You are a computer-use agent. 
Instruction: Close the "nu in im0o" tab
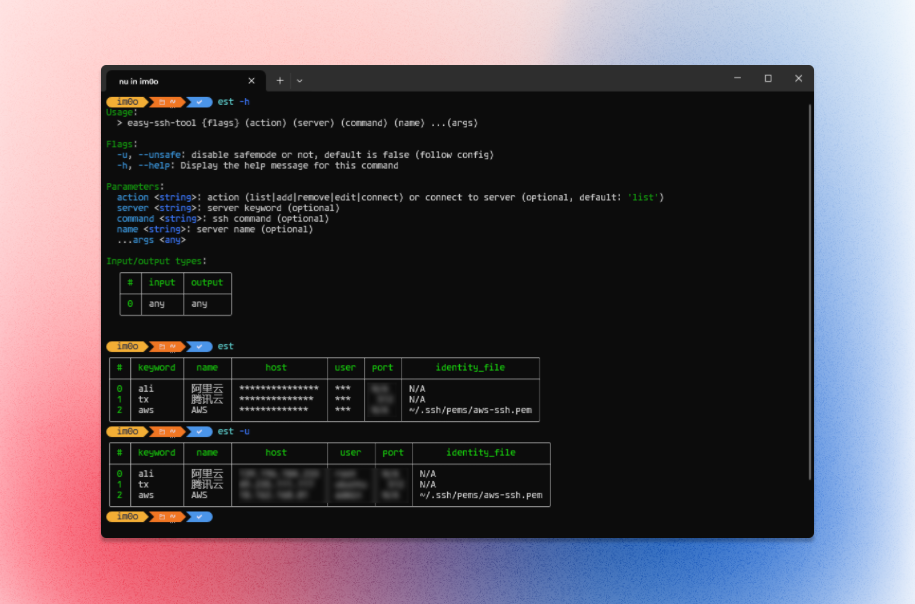pos(252,81)
